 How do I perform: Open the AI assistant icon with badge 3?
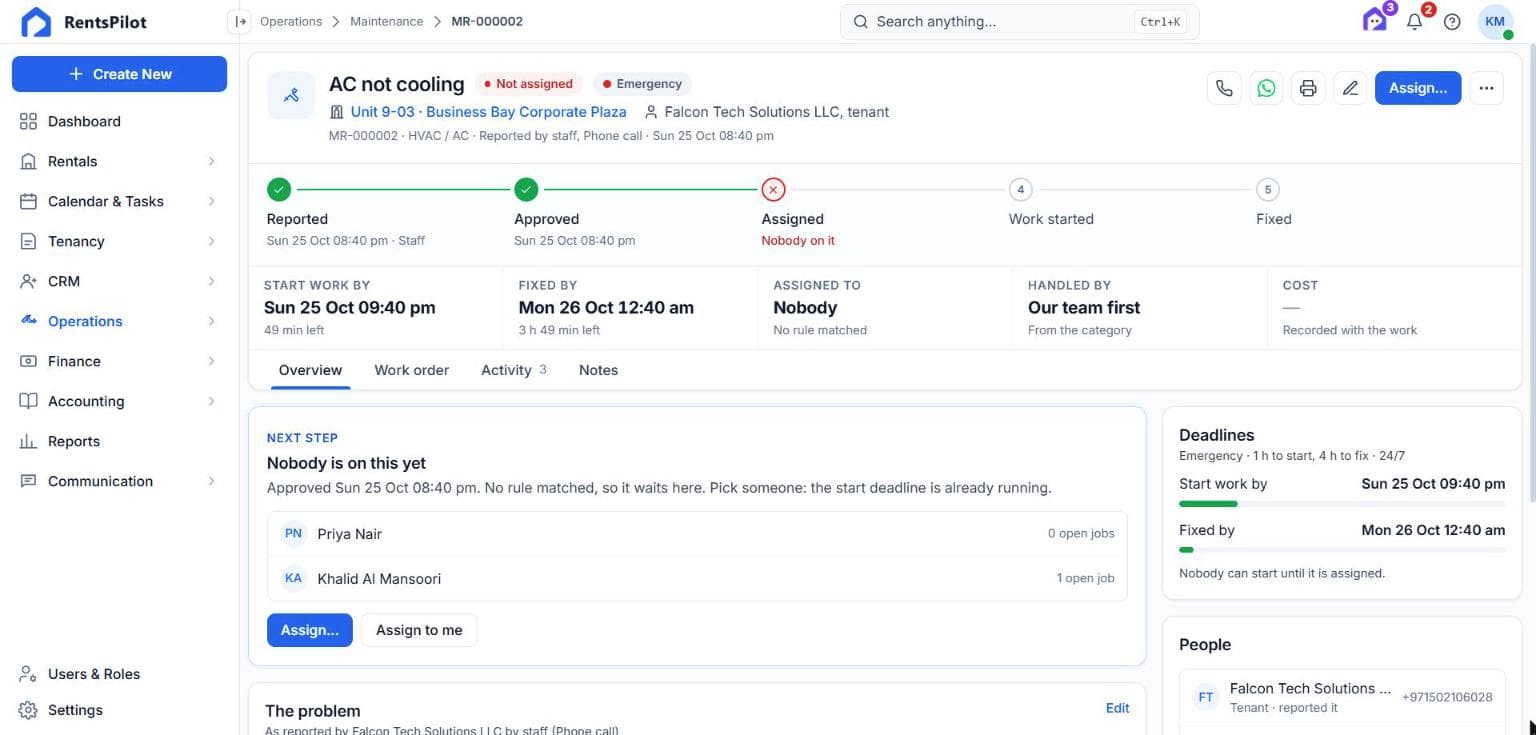1376,20
